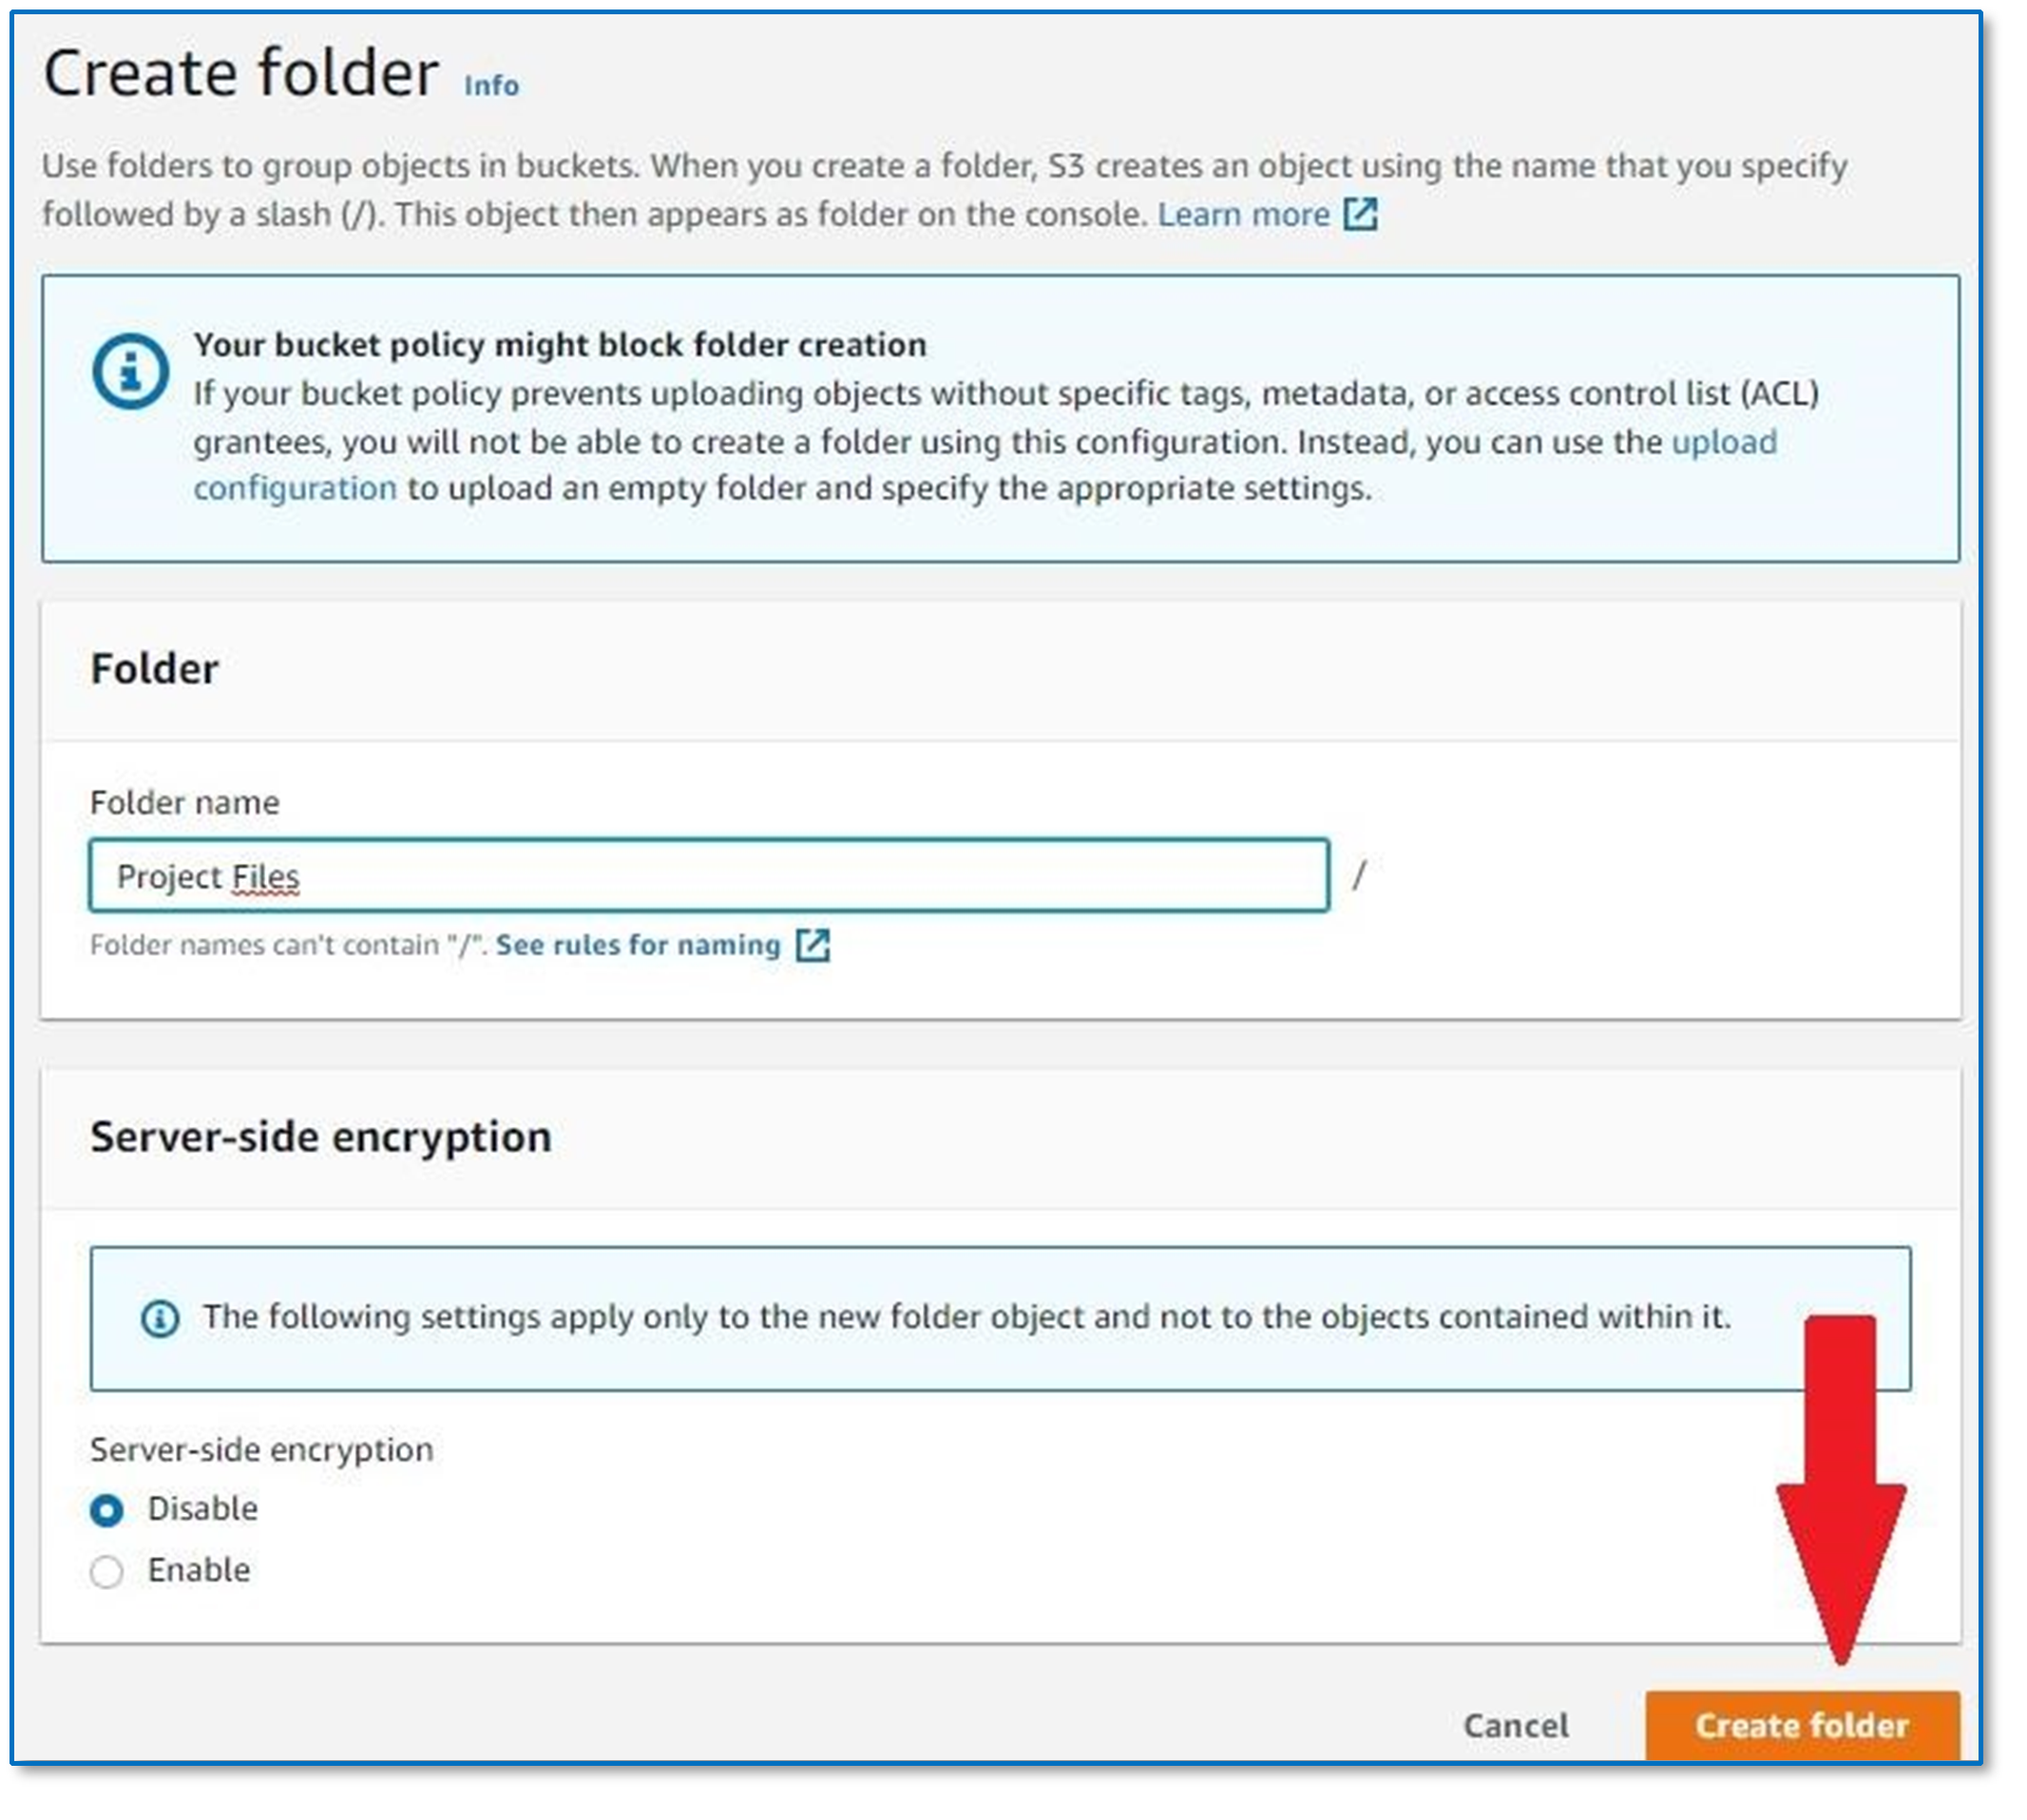The height and width of the screenshot is (1820, 2027).
Task: Click the naming rules external link icon
Action: pyautogui.click(x=812, y=944)
